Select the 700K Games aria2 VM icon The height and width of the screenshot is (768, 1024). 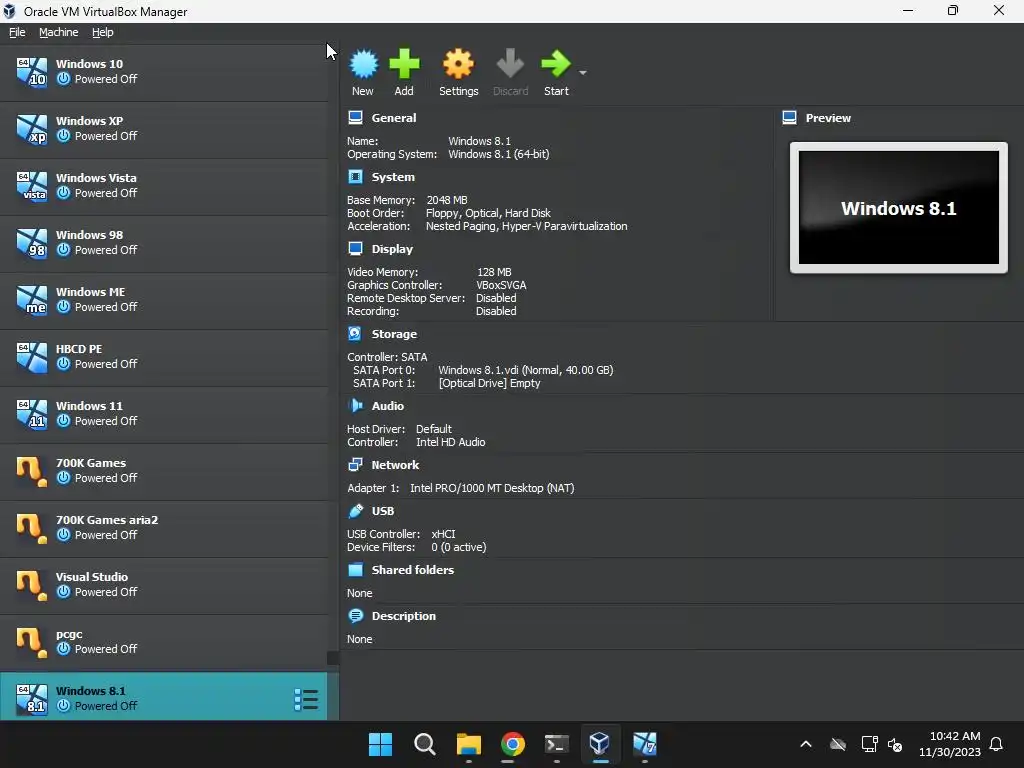pos(31,528)
